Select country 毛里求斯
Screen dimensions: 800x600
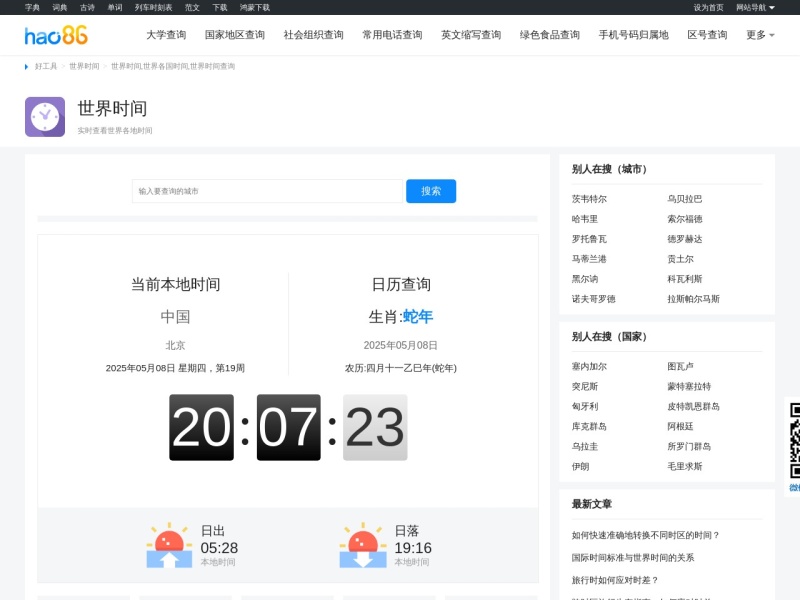[x=685, y=466]
